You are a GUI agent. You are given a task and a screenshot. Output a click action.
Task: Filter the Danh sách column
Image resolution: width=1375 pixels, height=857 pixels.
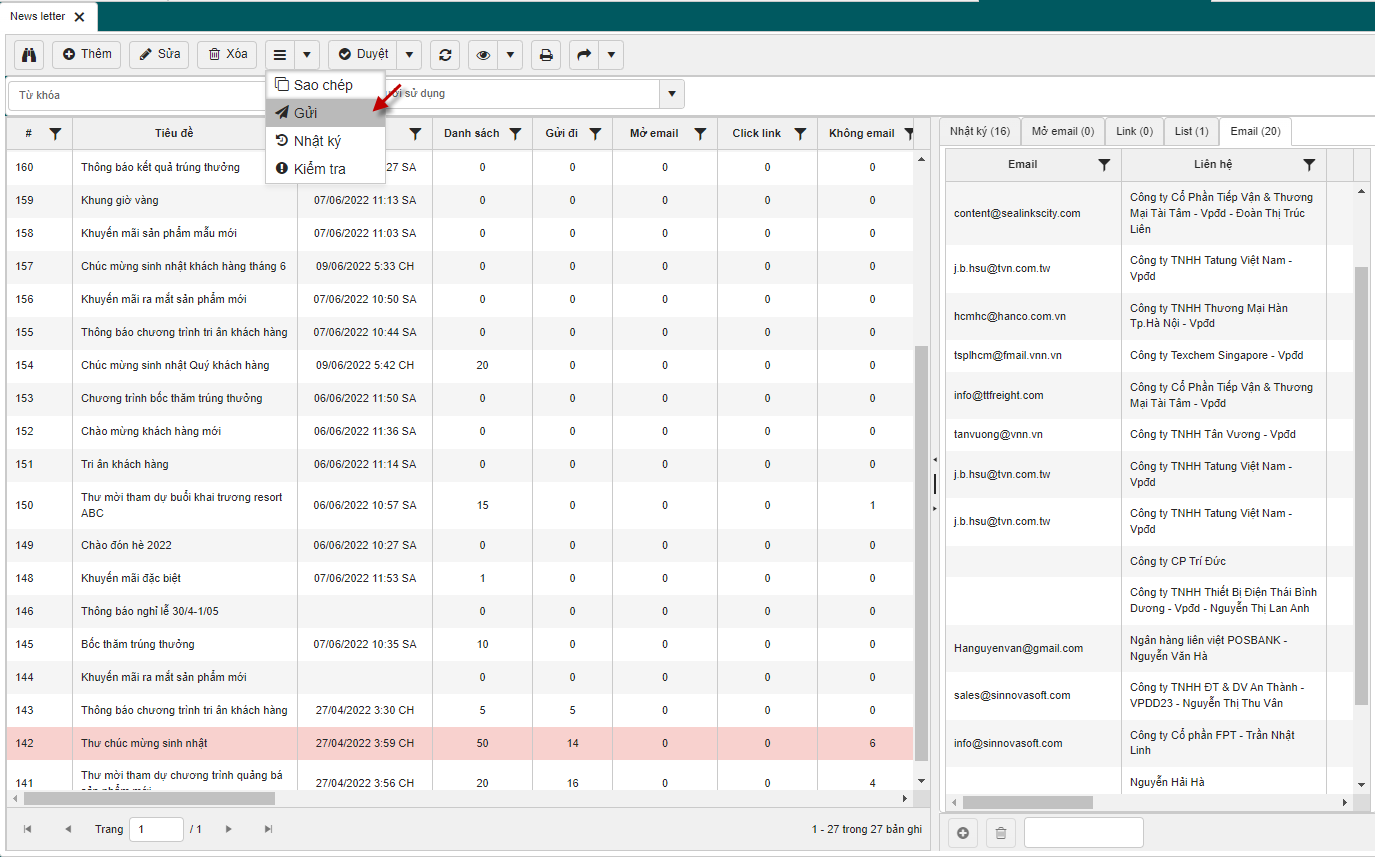[515, 133]
